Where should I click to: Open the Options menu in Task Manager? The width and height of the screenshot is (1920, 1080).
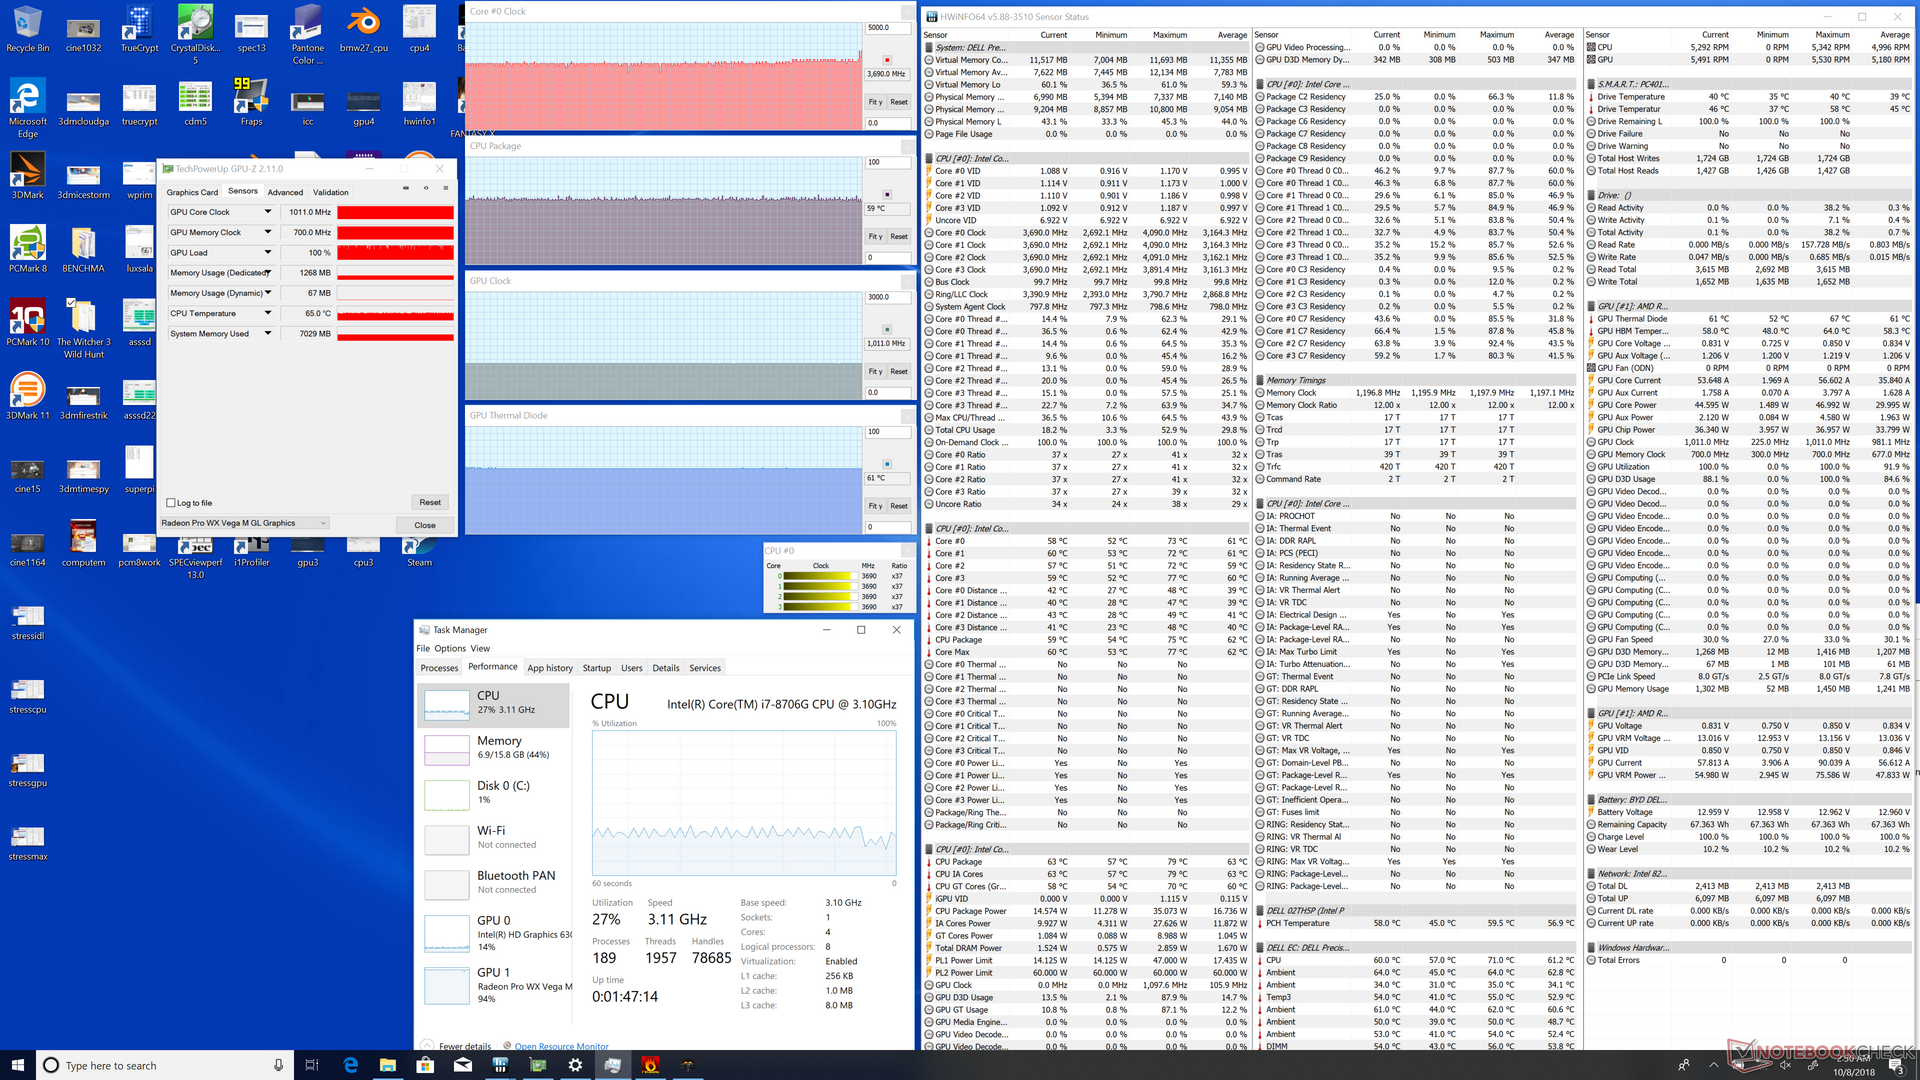click(x=449, y=648)
